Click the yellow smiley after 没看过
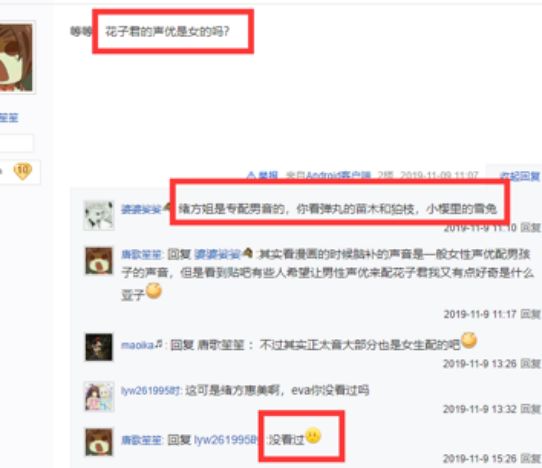This screenshot has height=468, width=542. 313,436
